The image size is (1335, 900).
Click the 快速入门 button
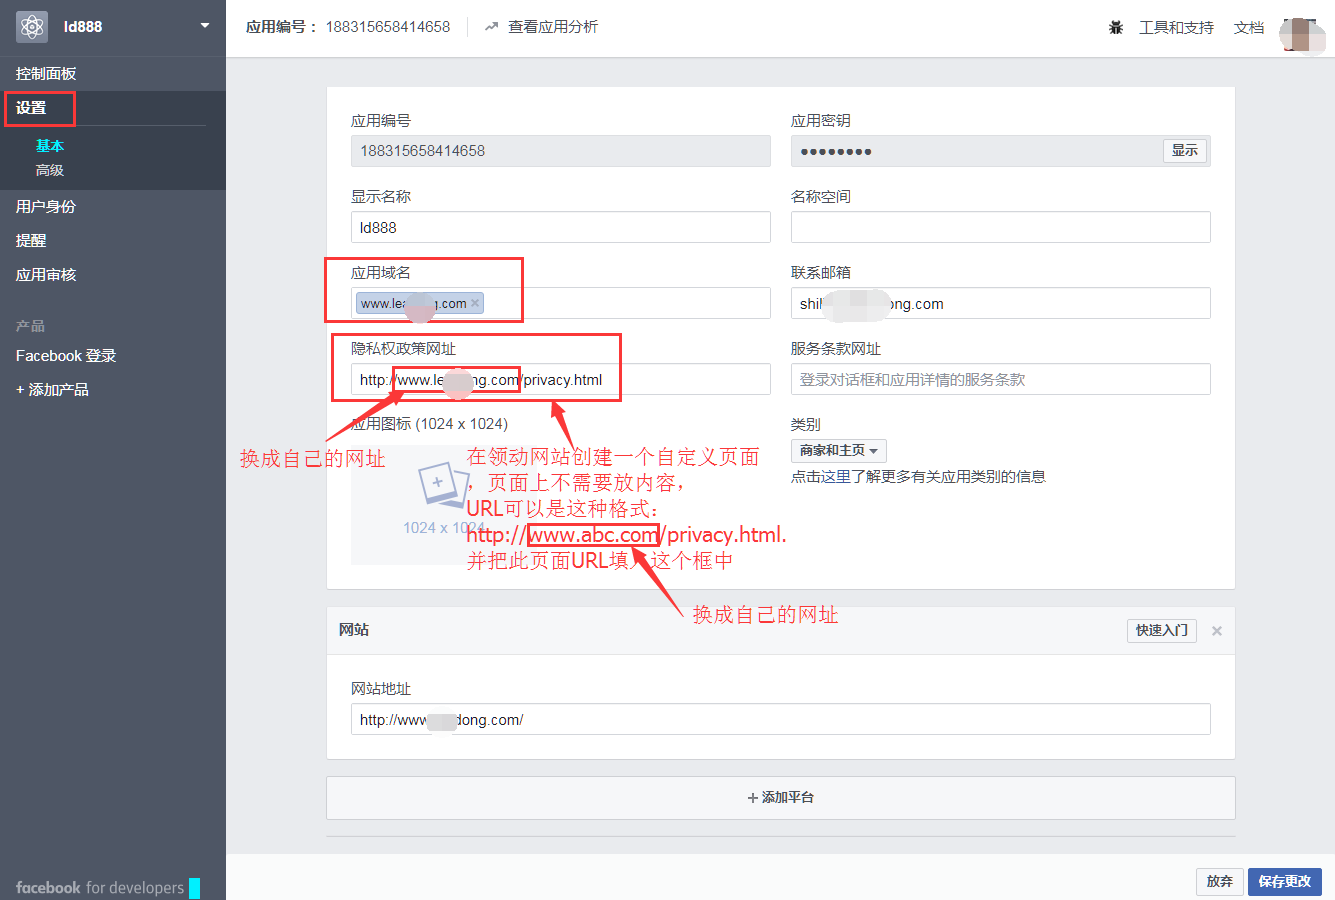tap(1161, 630)
